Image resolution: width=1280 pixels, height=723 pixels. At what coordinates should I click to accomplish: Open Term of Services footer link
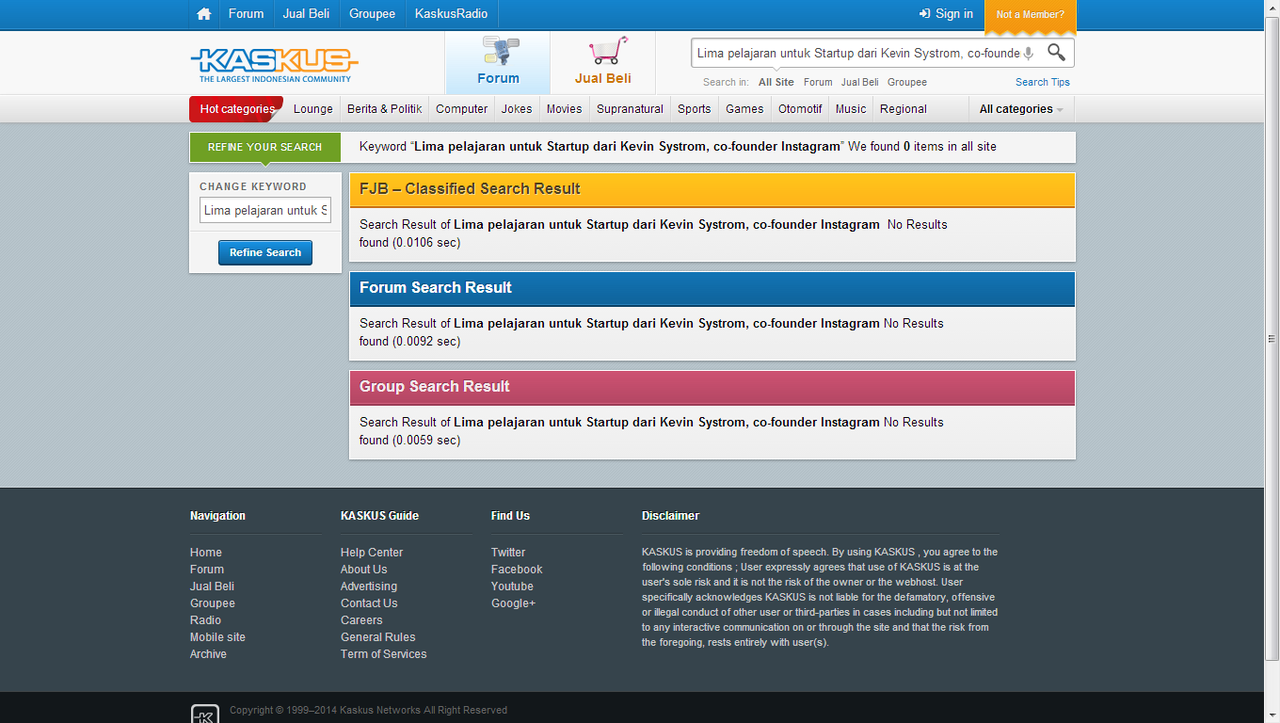coord(384,654)
